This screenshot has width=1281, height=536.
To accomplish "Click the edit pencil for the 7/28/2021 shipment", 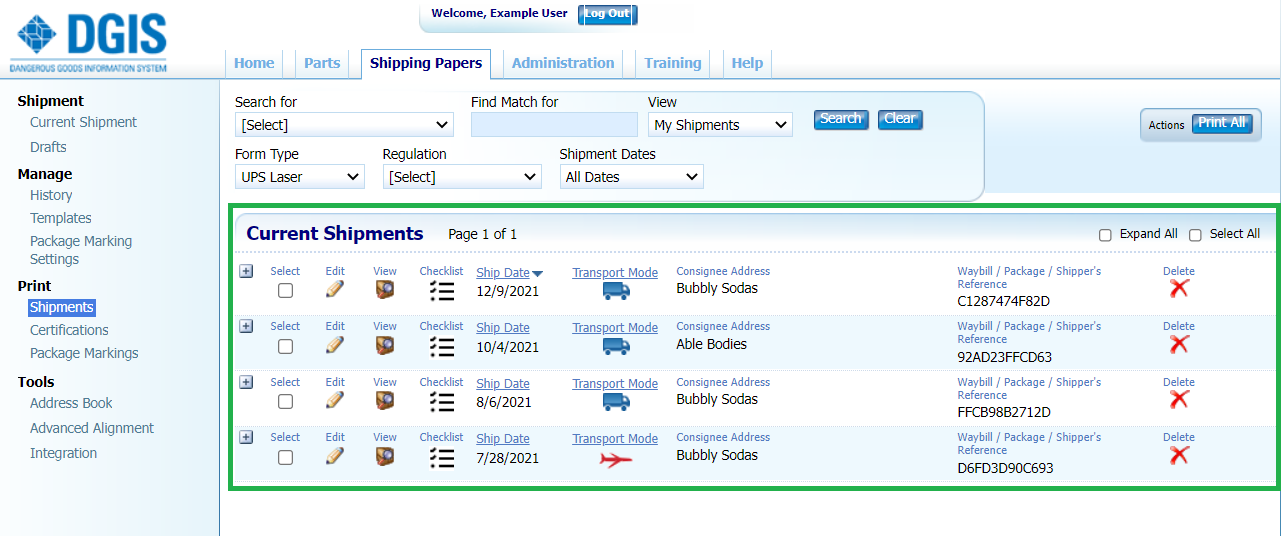I will click(x=335, y=457).
